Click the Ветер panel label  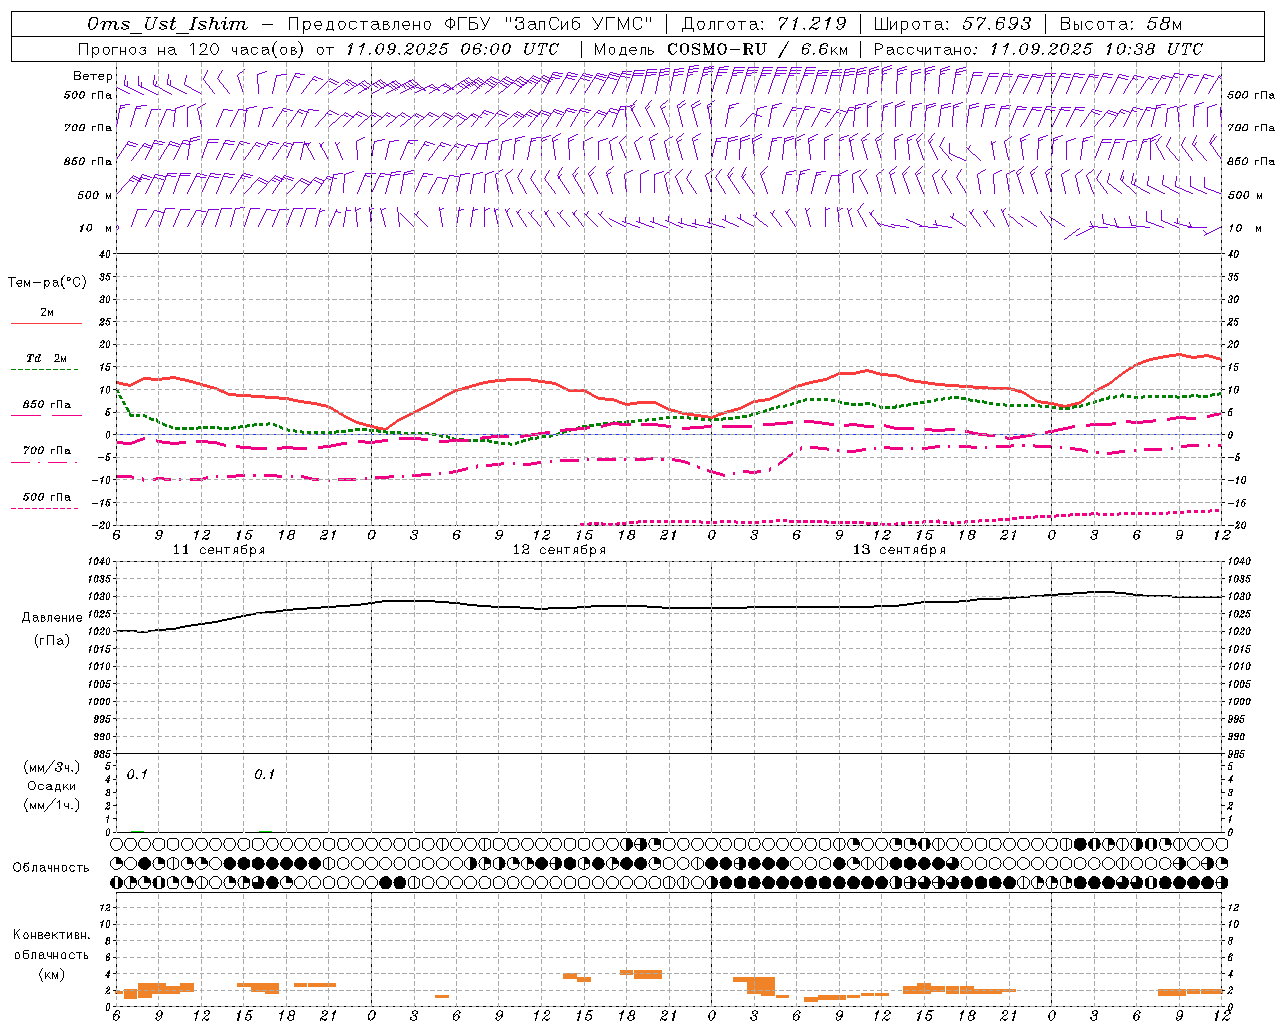(92, 76)
